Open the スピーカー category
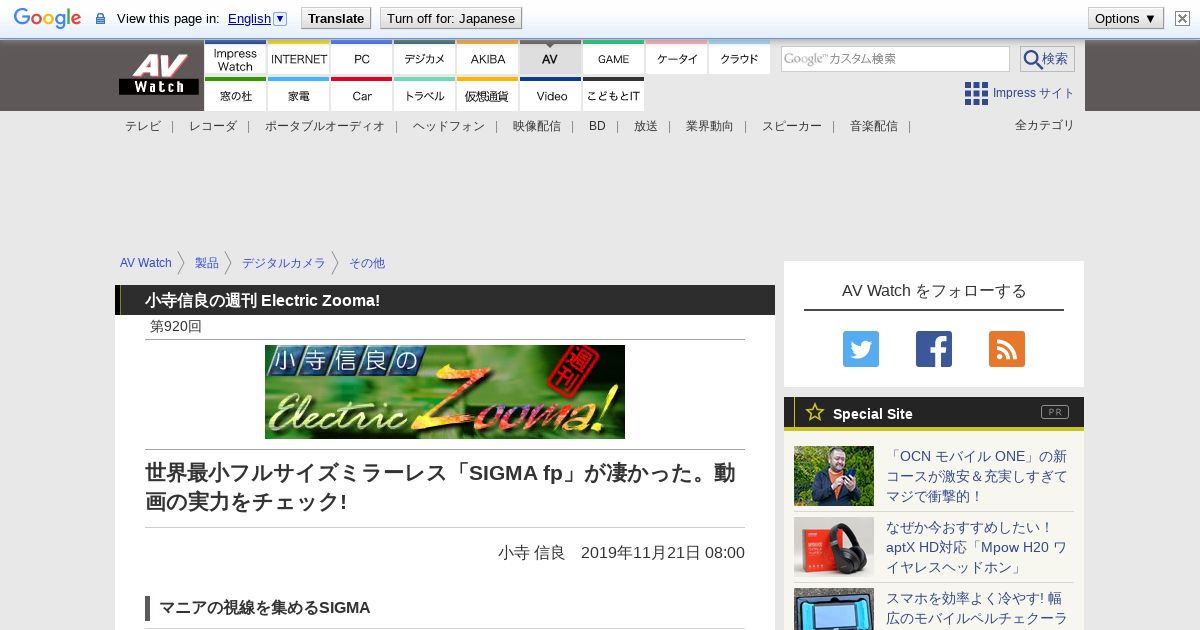Image resolution: width=1200 pixels, height=630 pixels. (792, 126)
